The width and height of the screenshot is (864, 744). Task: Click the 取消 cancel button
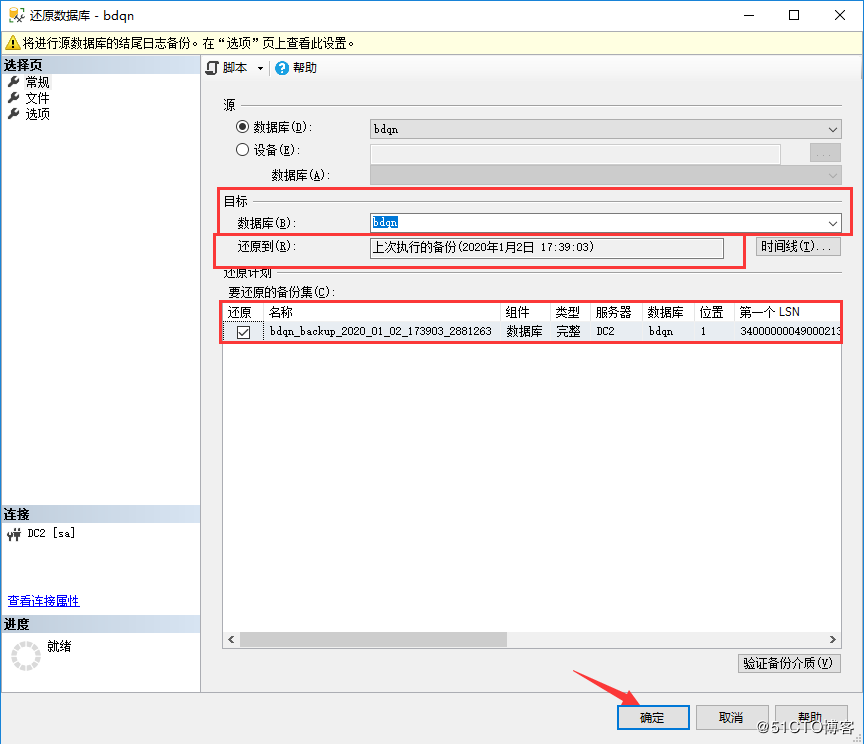(732, 718)
